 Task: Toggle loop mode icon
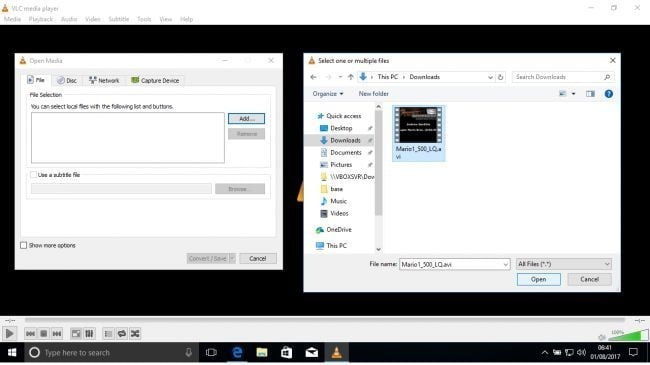click(121, 333)
